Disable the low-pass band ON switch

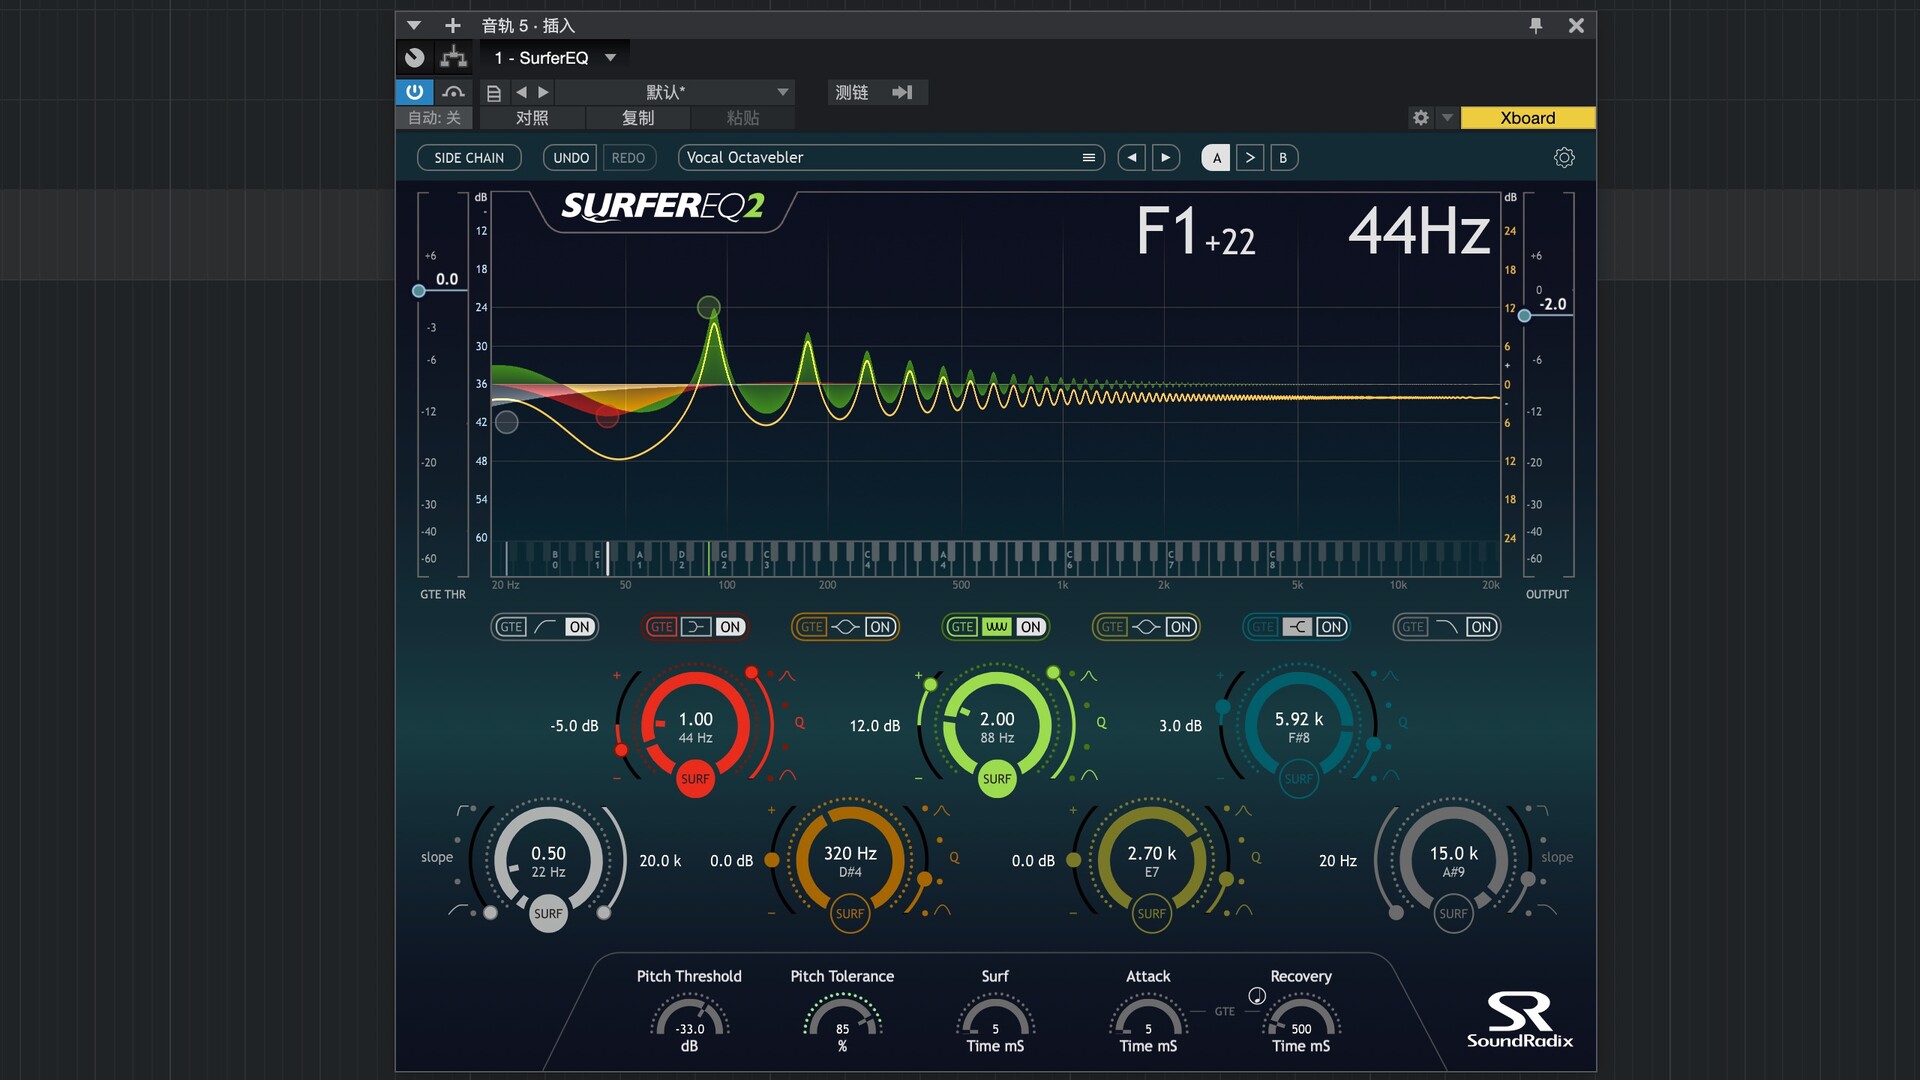1481,627
